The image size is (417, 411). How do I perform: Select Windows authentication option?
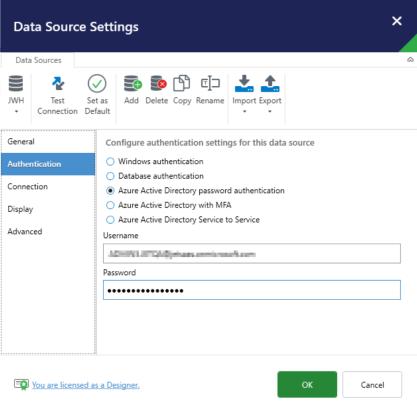click(x=110, y=162)
